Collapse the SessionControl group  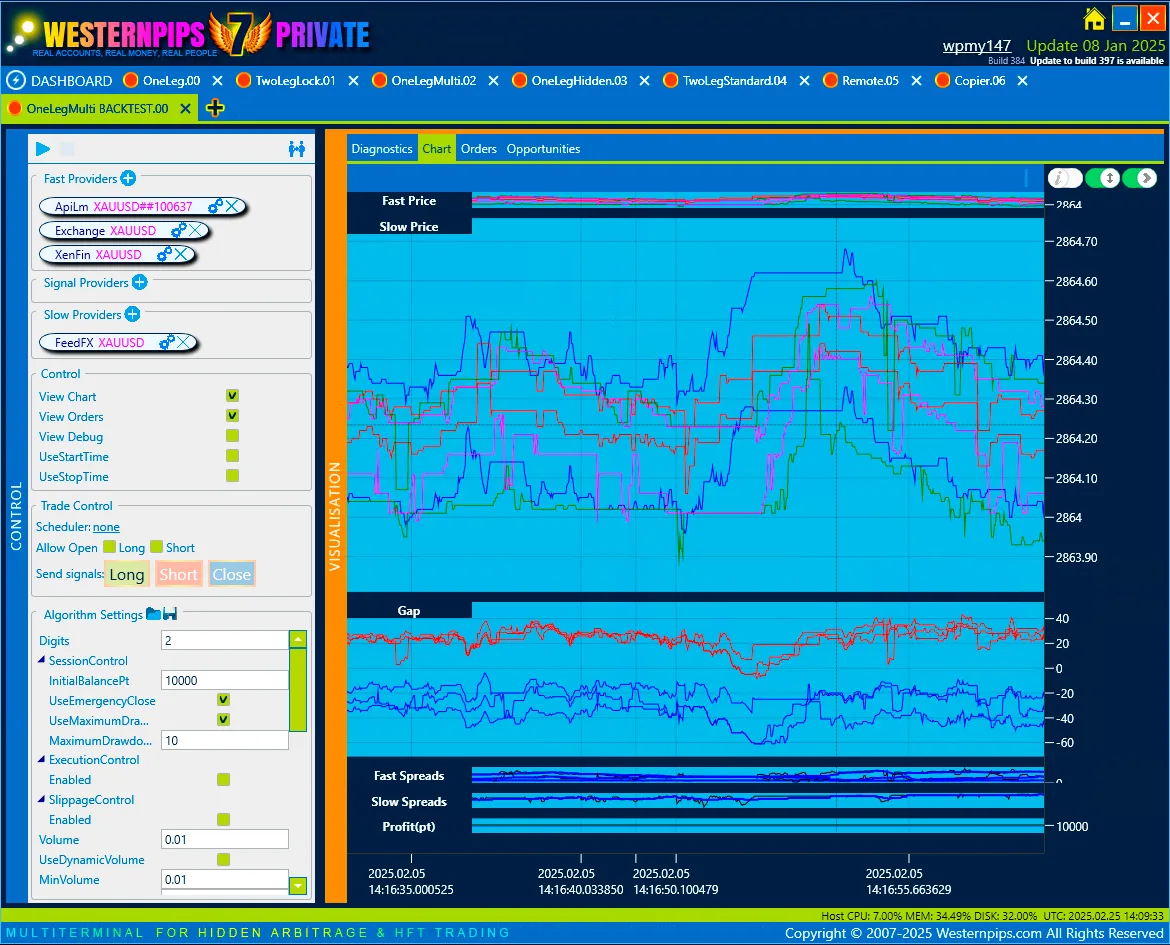42,660
